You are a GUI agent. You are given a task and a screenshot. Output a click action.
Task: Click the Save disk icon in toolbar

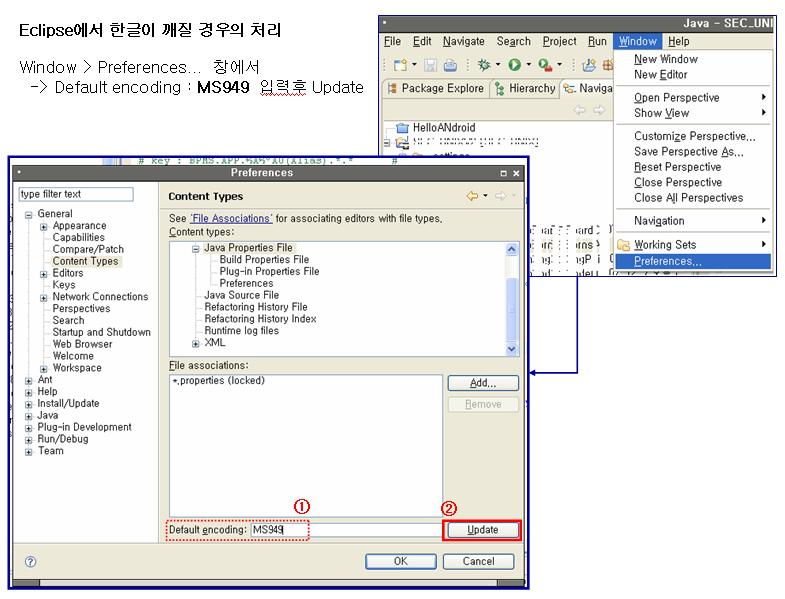pos(431,65)
